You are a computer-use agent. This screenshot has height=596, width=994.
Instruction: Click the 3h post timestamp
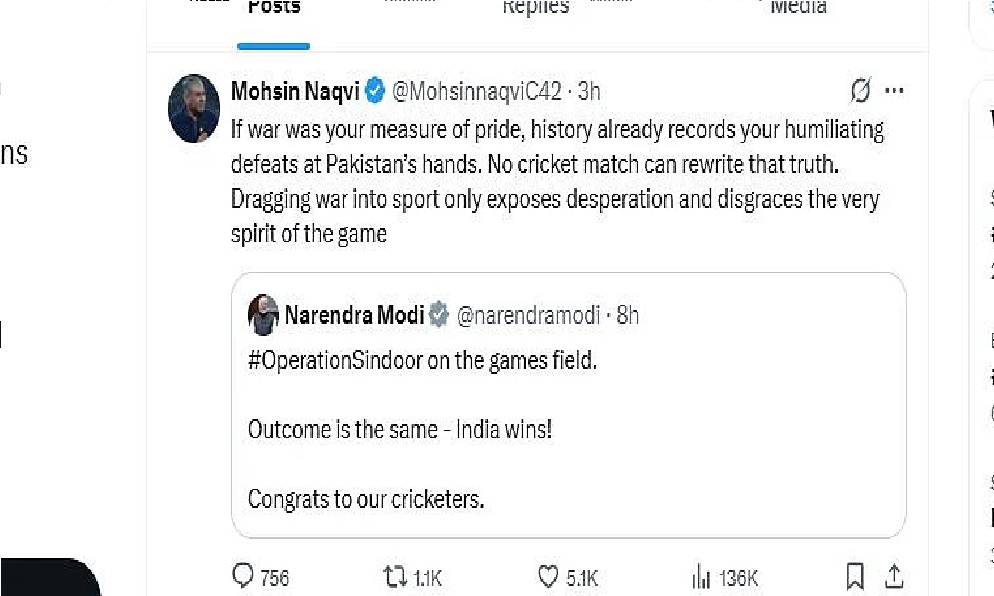tap(589, 92)
